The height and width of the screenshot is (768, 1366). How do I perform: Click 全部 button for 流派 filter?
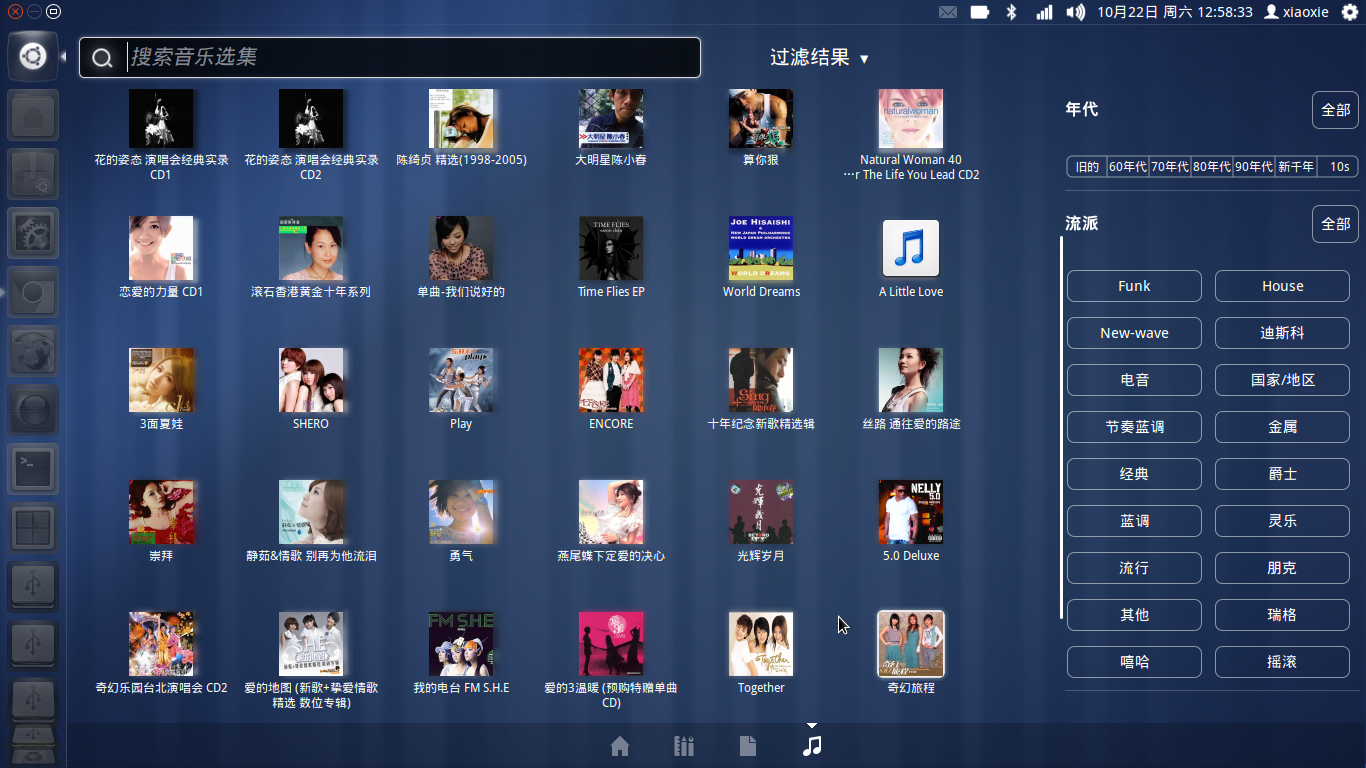click(x=1335, y=224)
